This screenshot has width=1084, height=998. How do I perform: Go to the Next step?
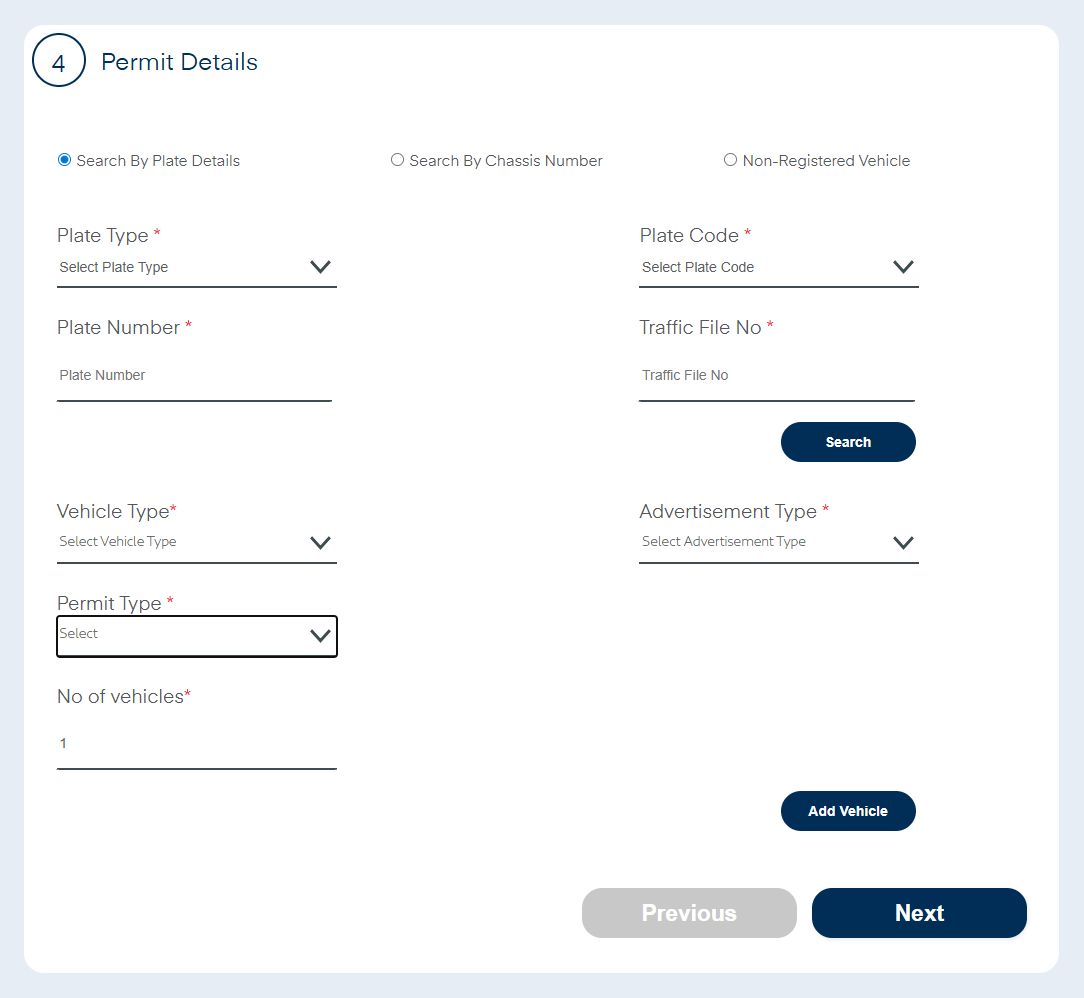pyautogui.click(x=919, y=913)
